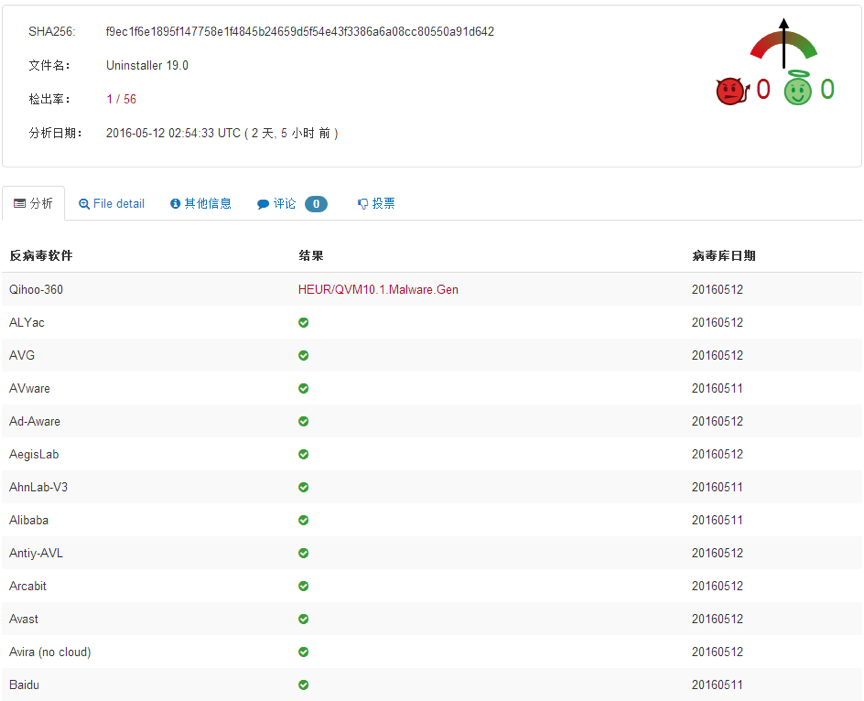
Task: Click the info icon beside 其他信息
Action: tap(175, 204)
